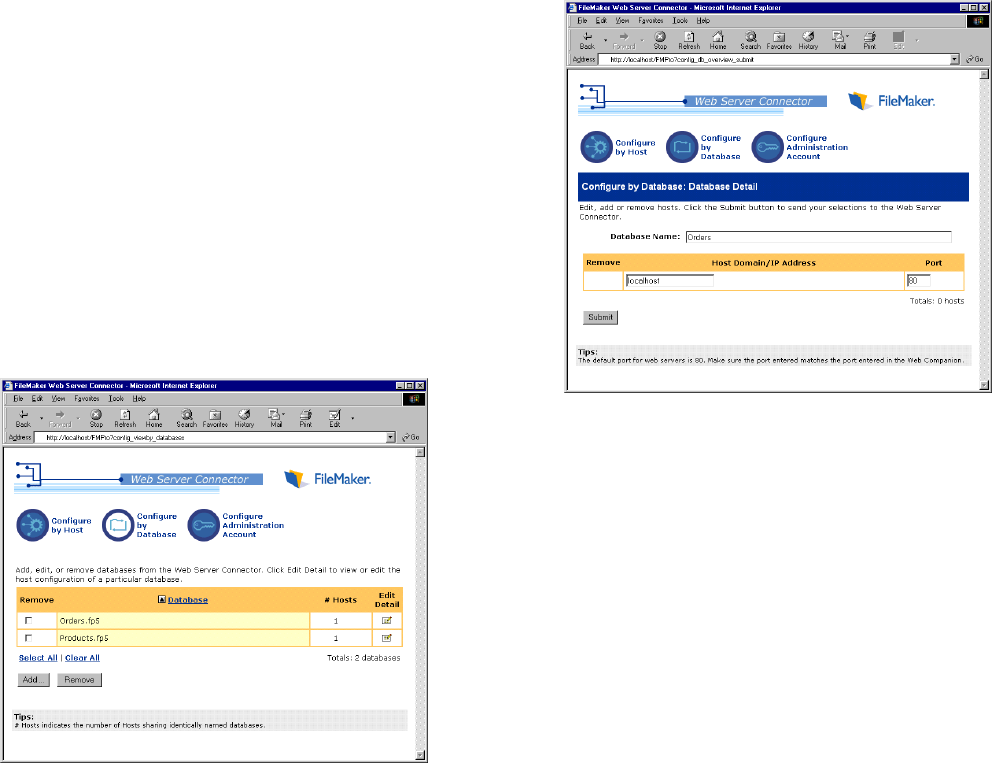
Task: Open Tools menu in Database Detail window
Action: (x=680, y=21)
